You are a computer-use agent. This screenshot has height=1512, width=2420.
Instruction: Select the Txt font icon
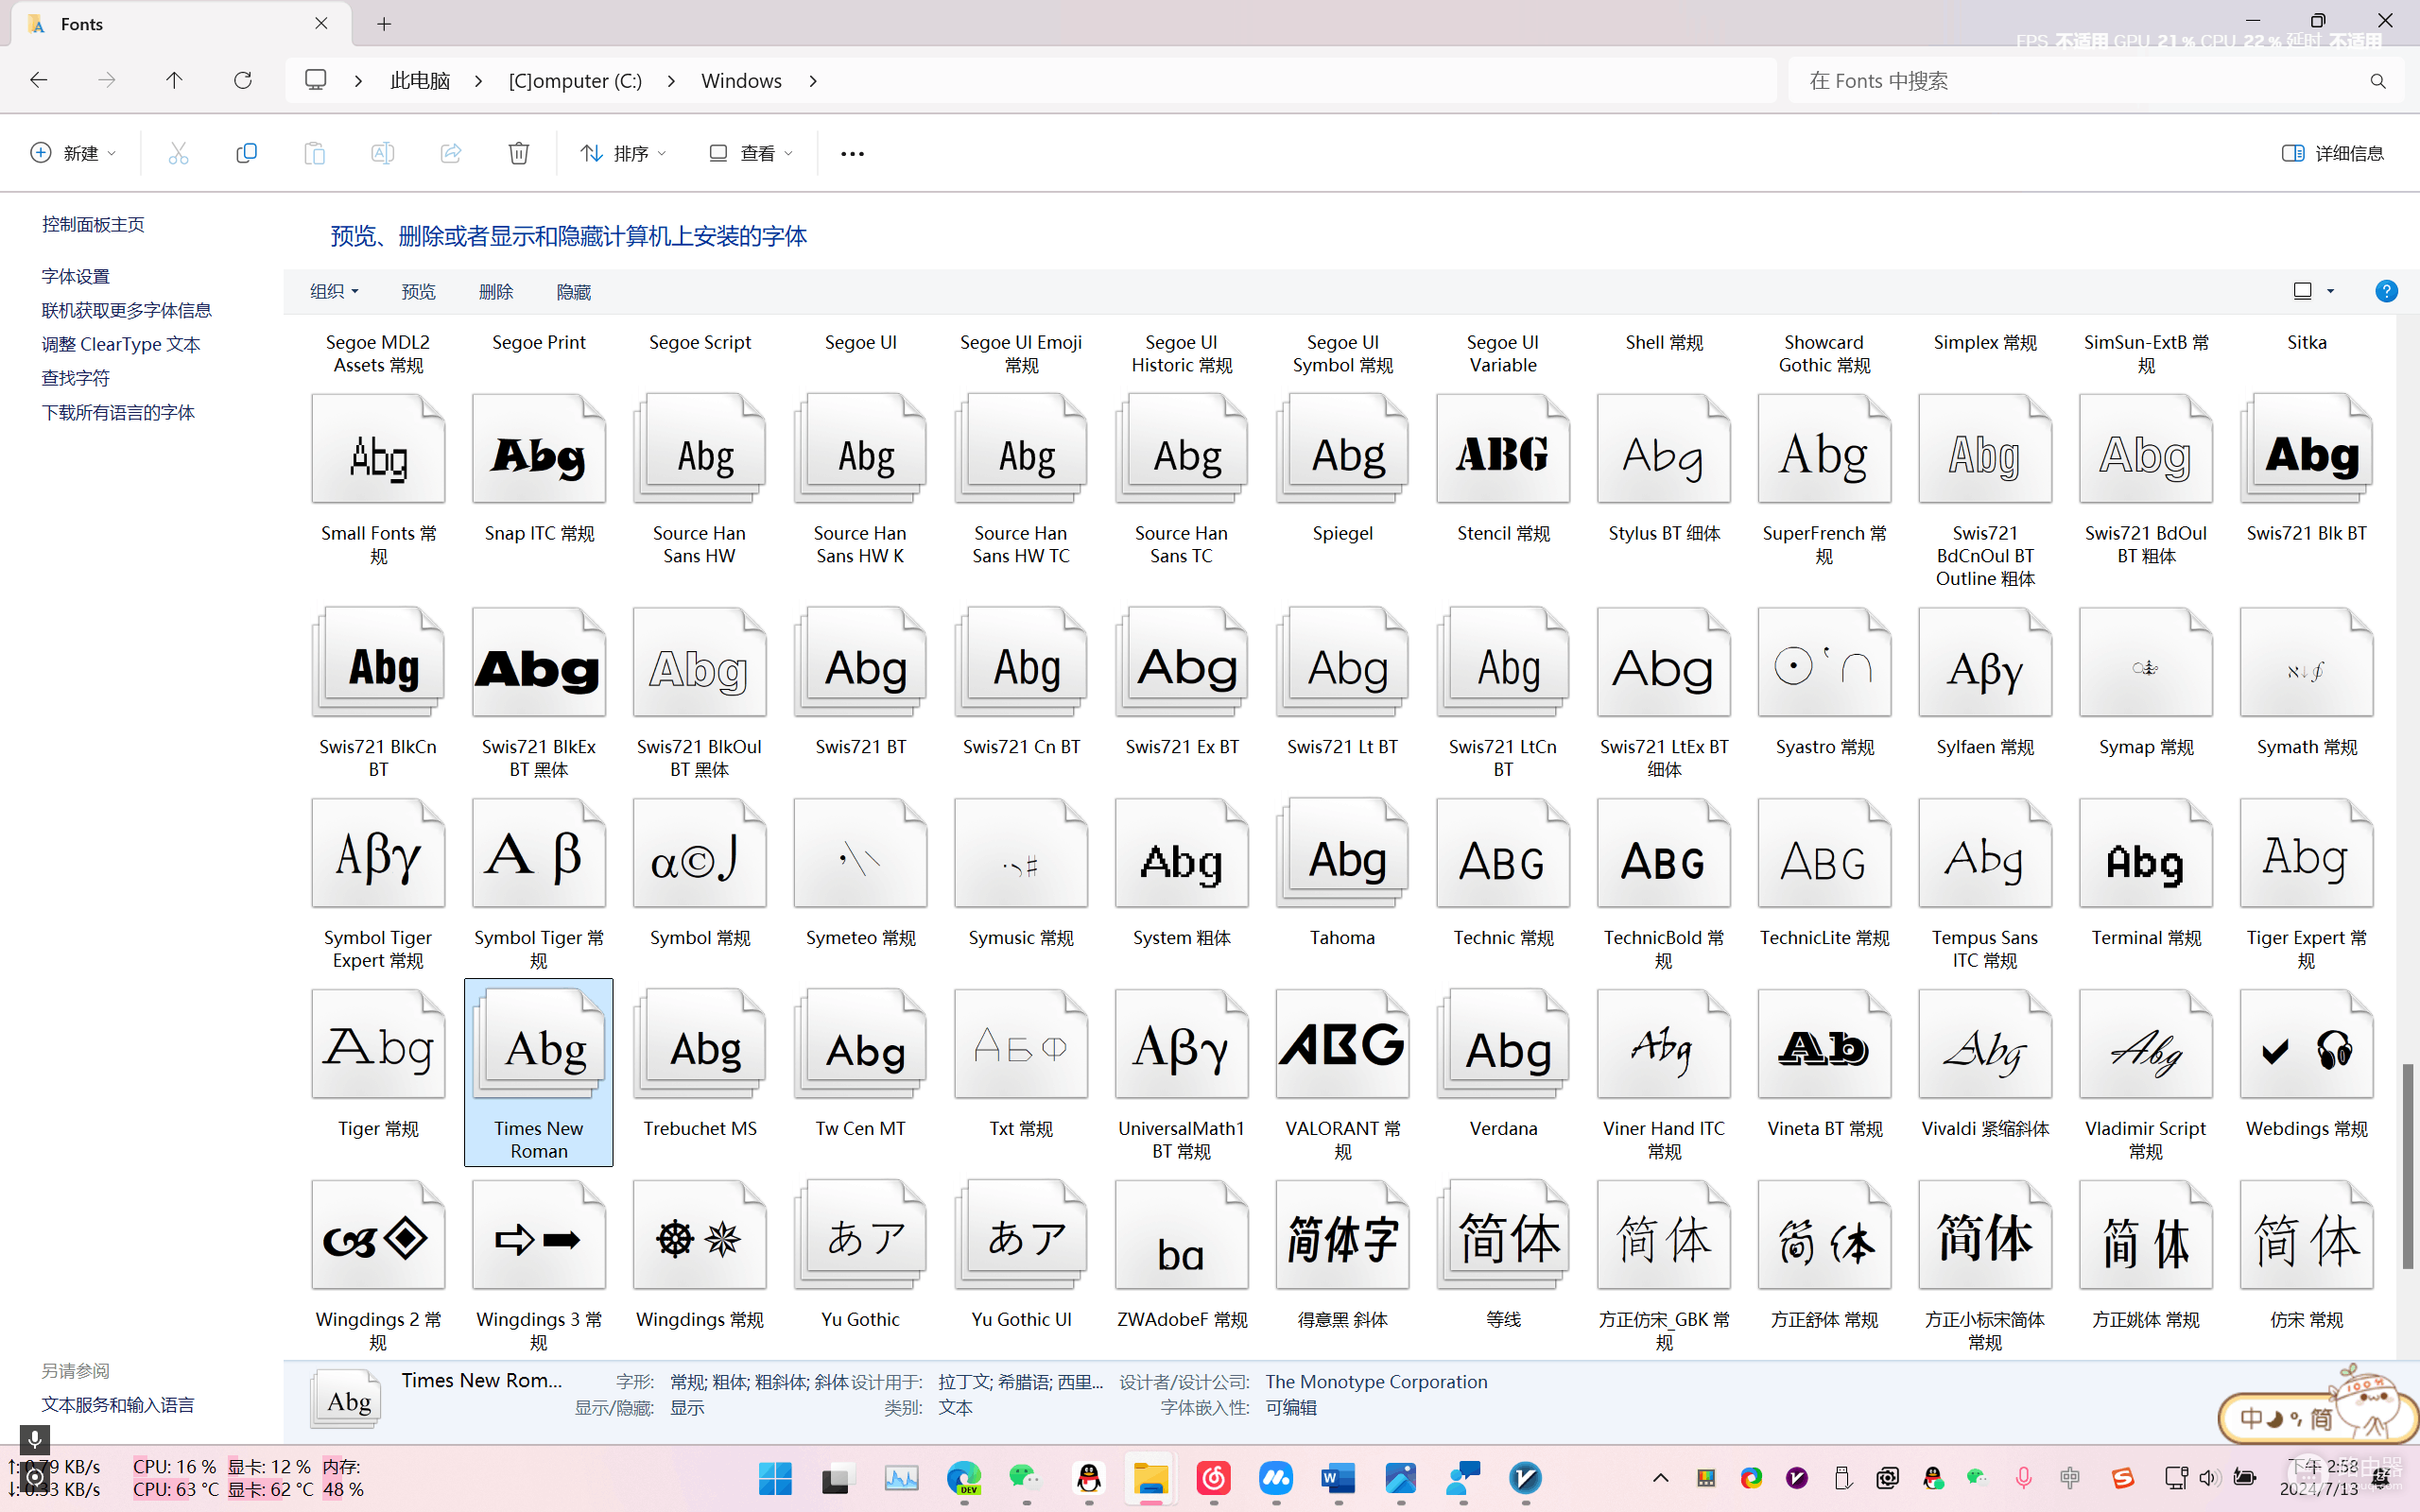pos(1021,1044)
